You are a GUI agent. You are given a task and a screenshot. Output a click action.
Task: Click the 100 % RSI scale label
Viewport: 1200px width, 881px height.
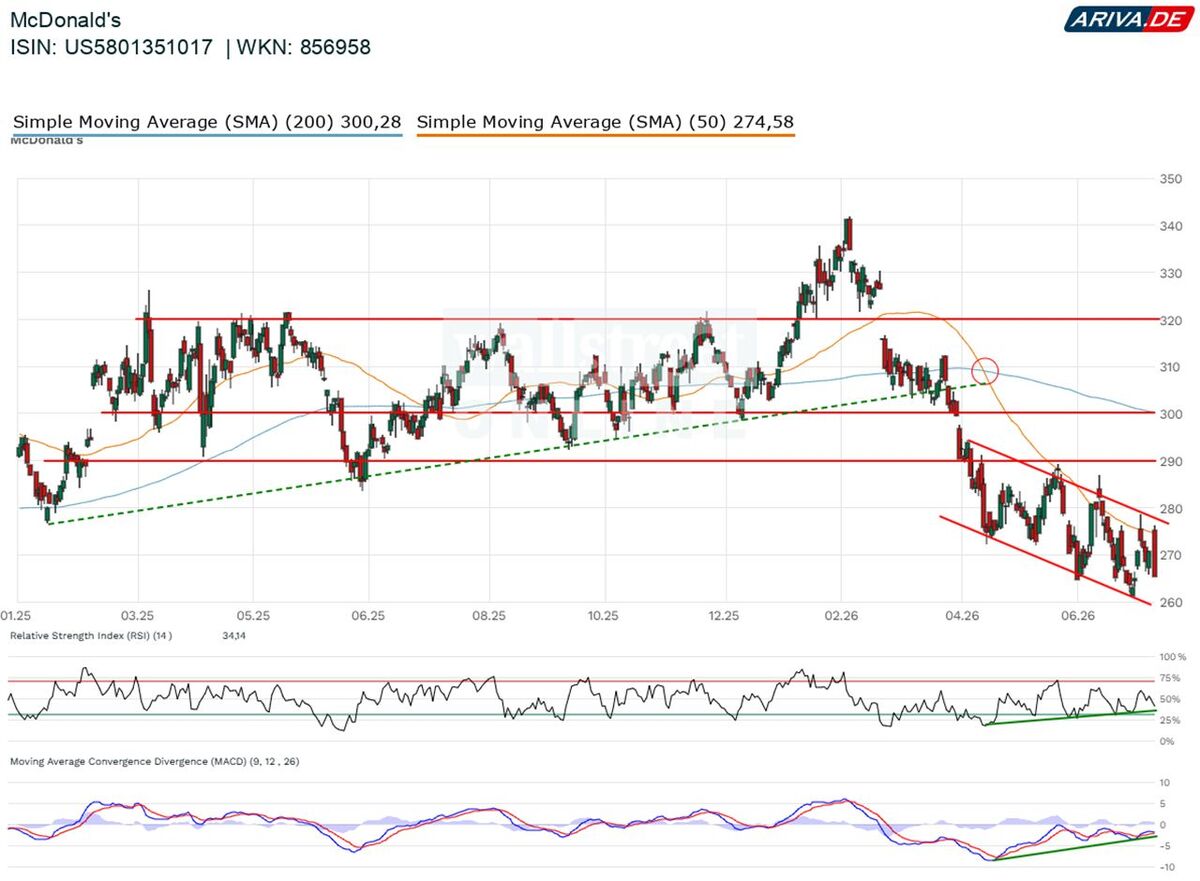1174,657
